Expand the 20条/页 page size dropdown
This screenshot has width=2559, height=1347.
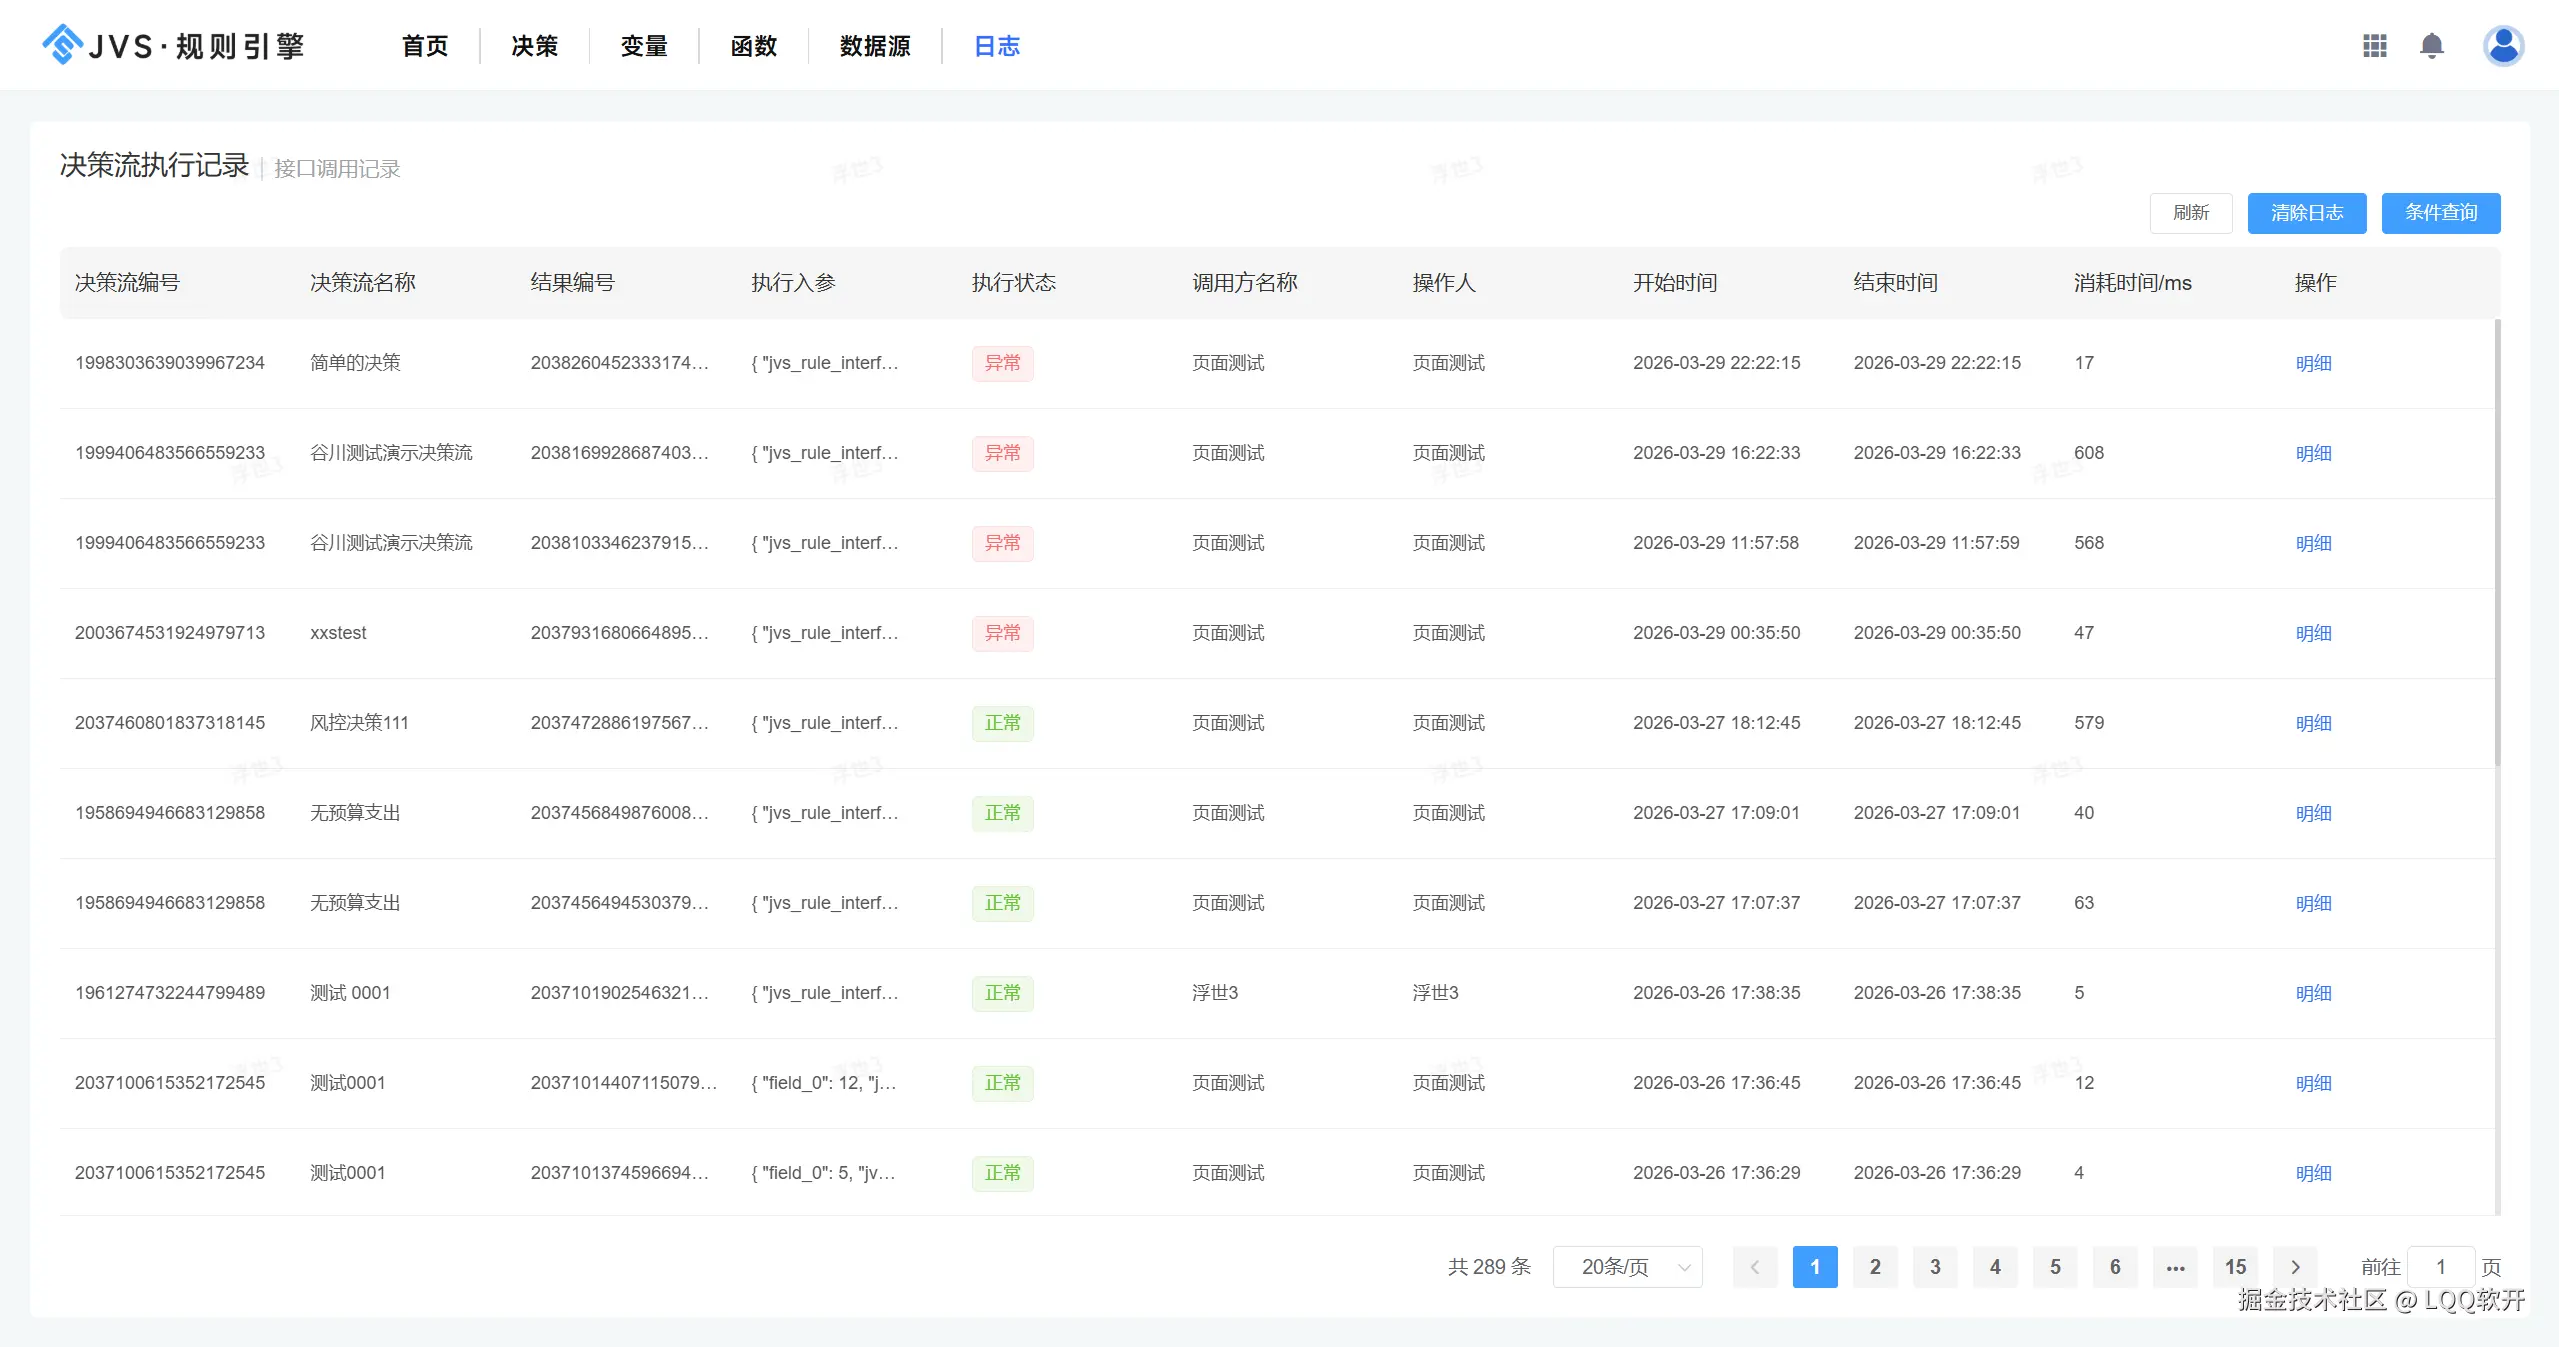click(x=1627, y=1267)
